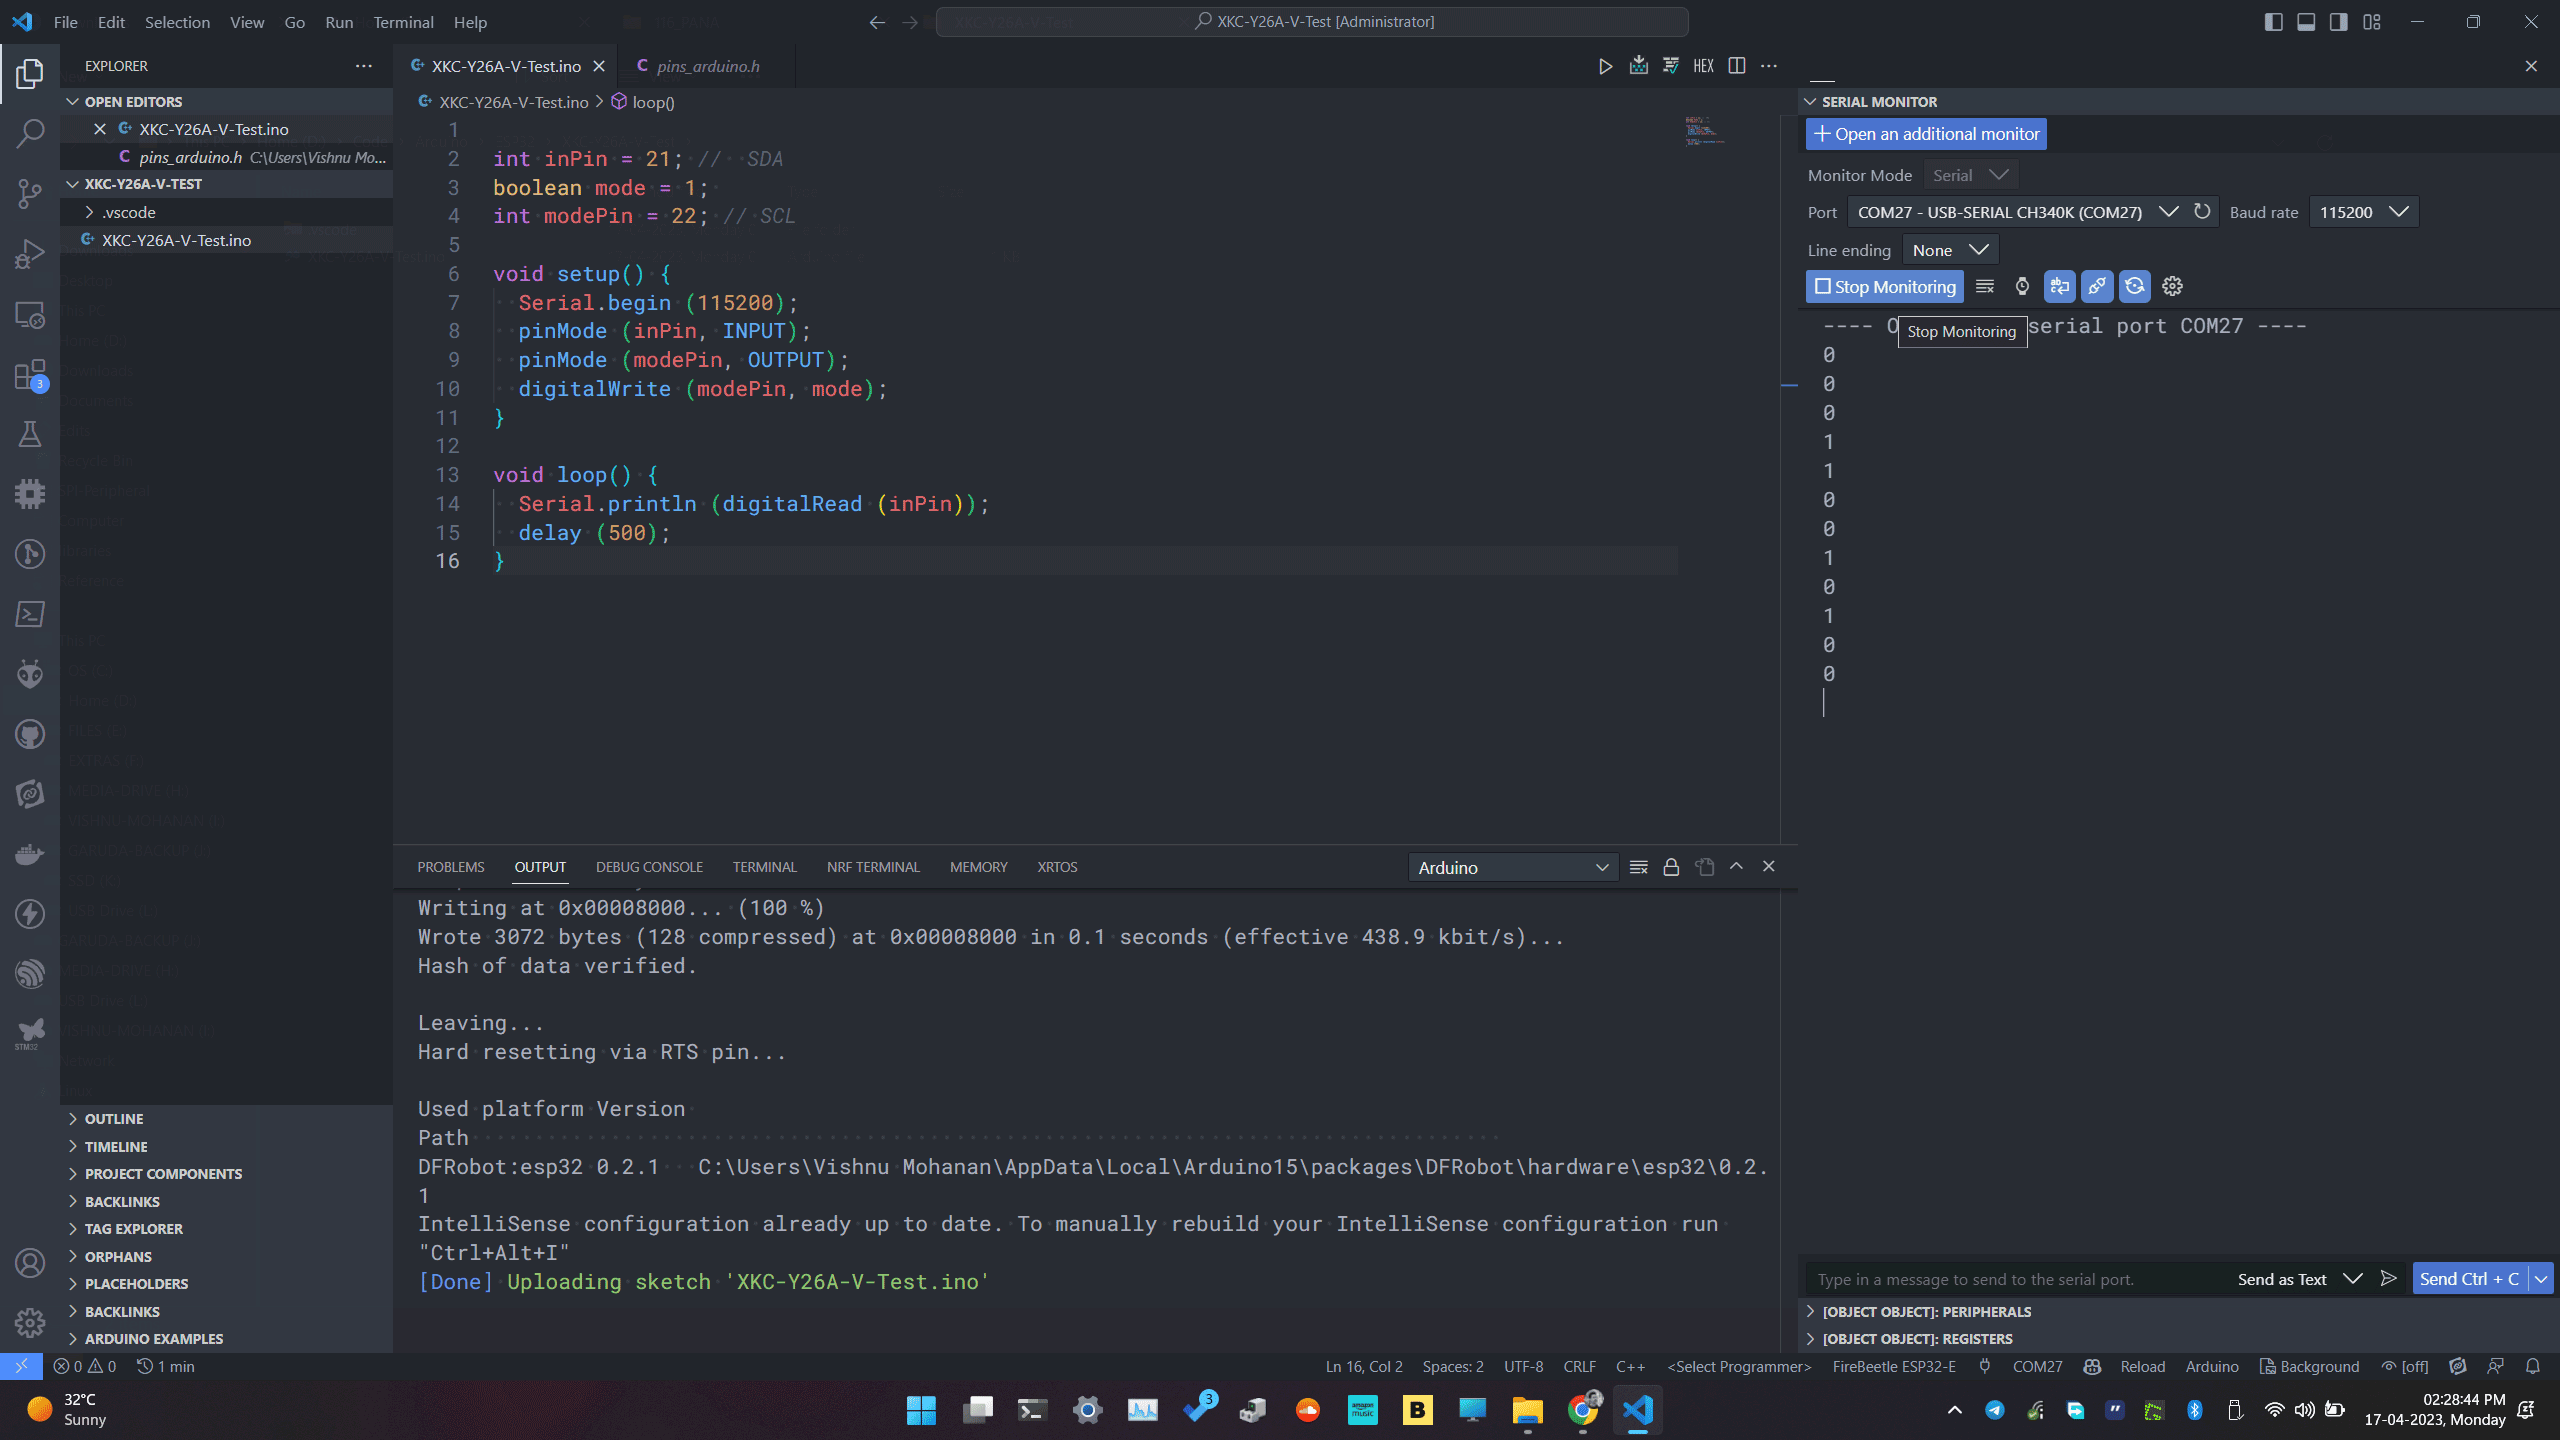
Task: Open the Baud rate dropdown
Action: (x=2363, y=212)
